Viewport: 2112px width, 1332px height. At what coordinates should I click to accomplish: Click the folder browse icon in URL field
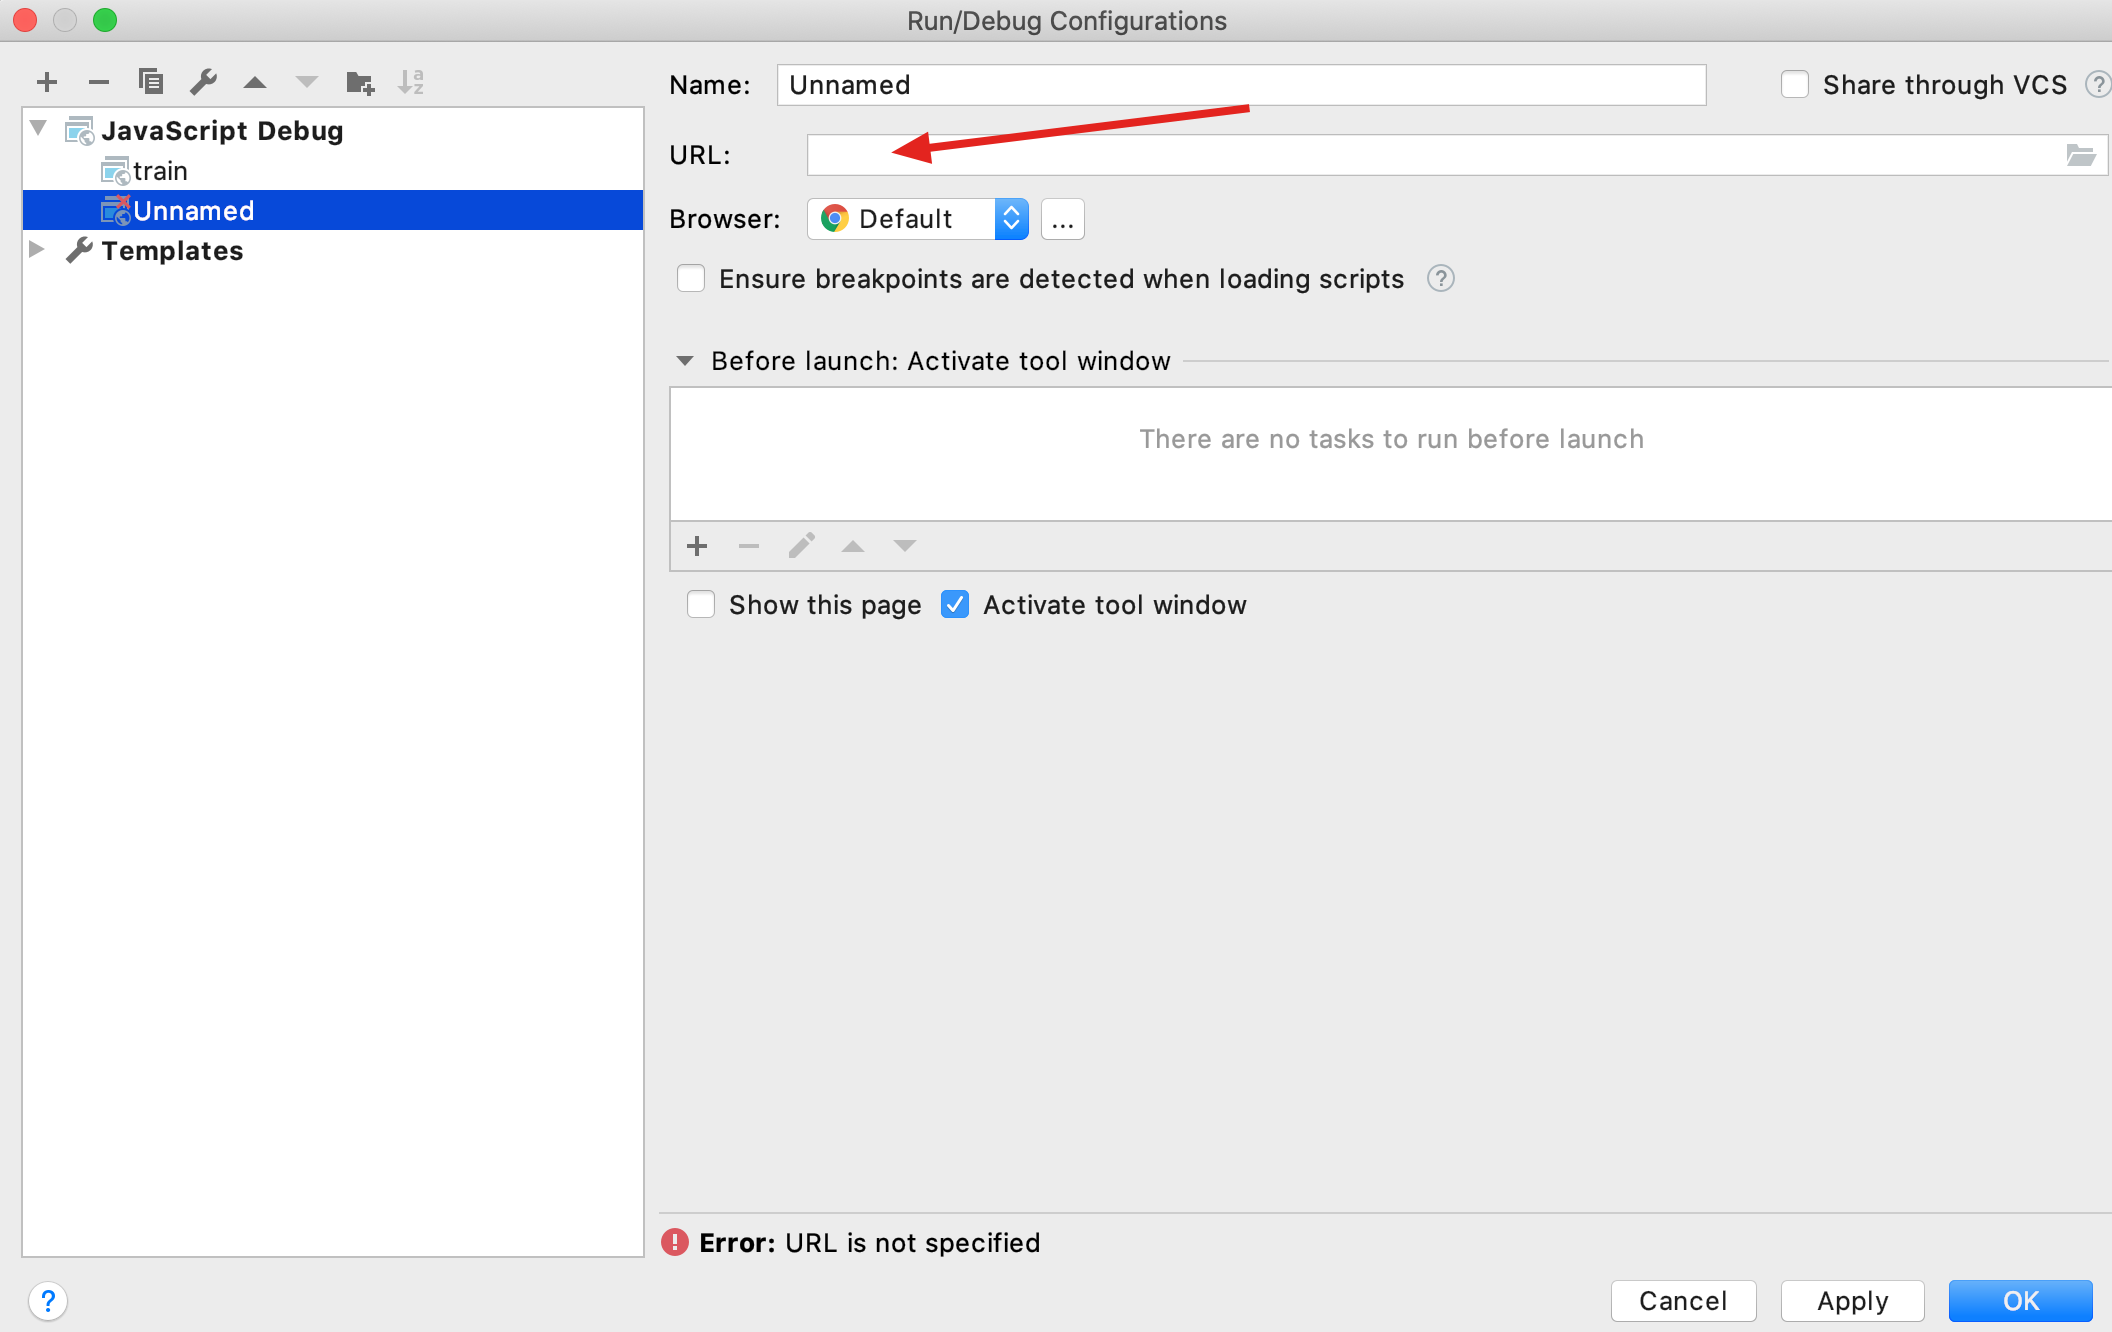(x=2080, y=155)
